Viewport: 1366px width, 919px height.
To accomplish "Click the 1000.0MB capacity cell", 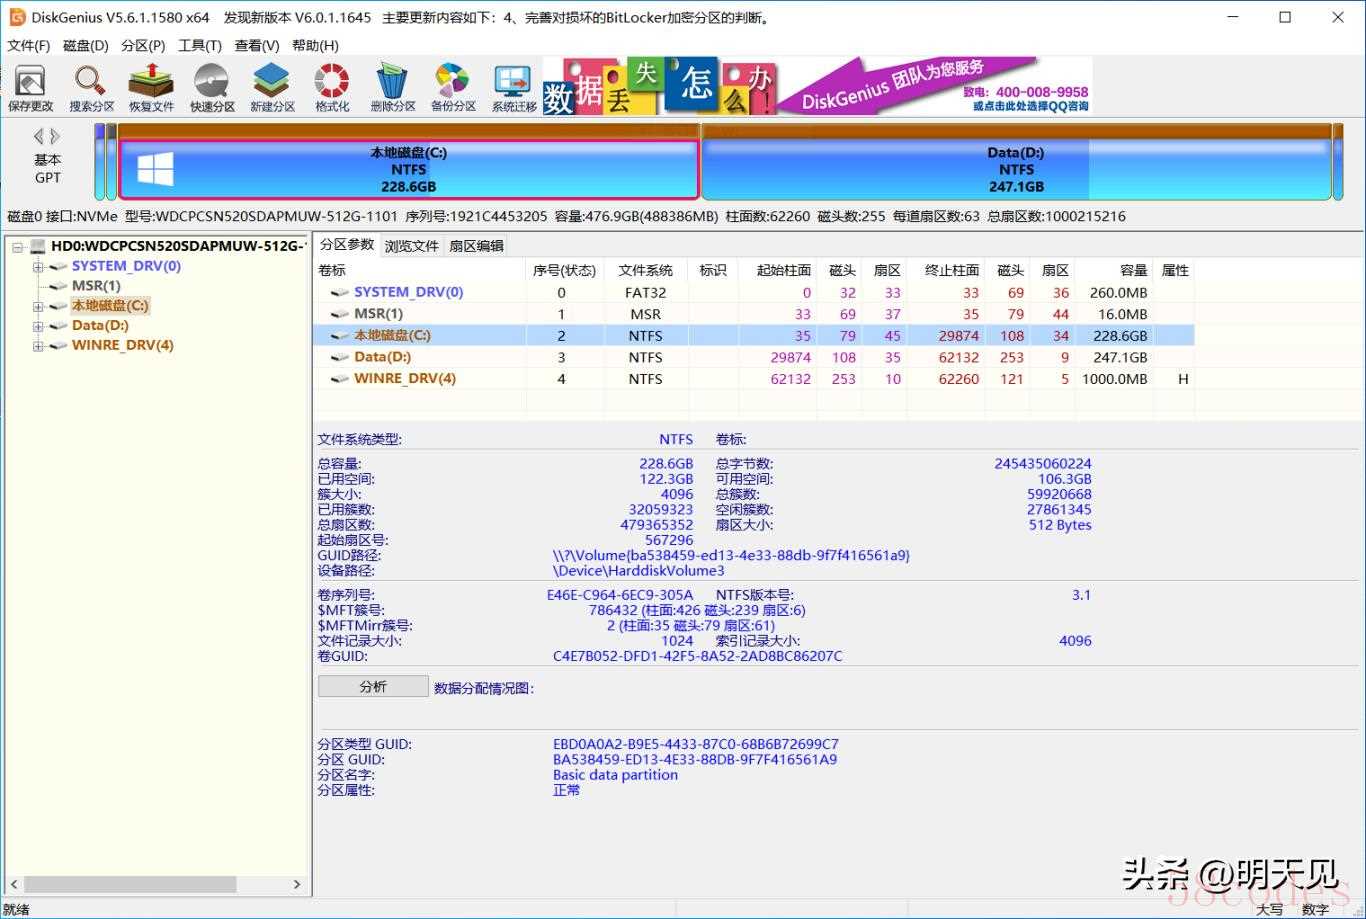I will click(1115, 379).
